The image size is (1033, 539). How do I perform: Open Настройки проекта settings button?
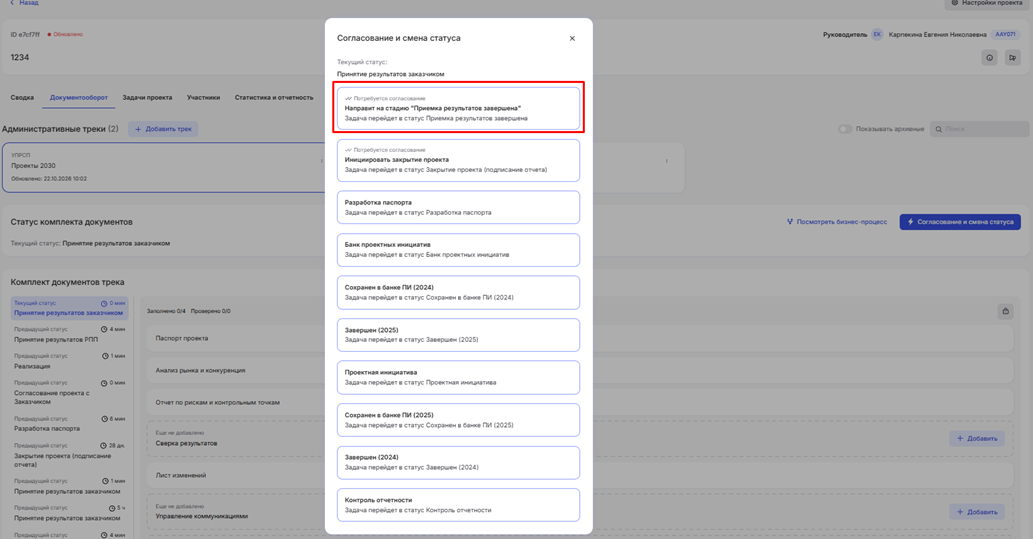(986, 3)
